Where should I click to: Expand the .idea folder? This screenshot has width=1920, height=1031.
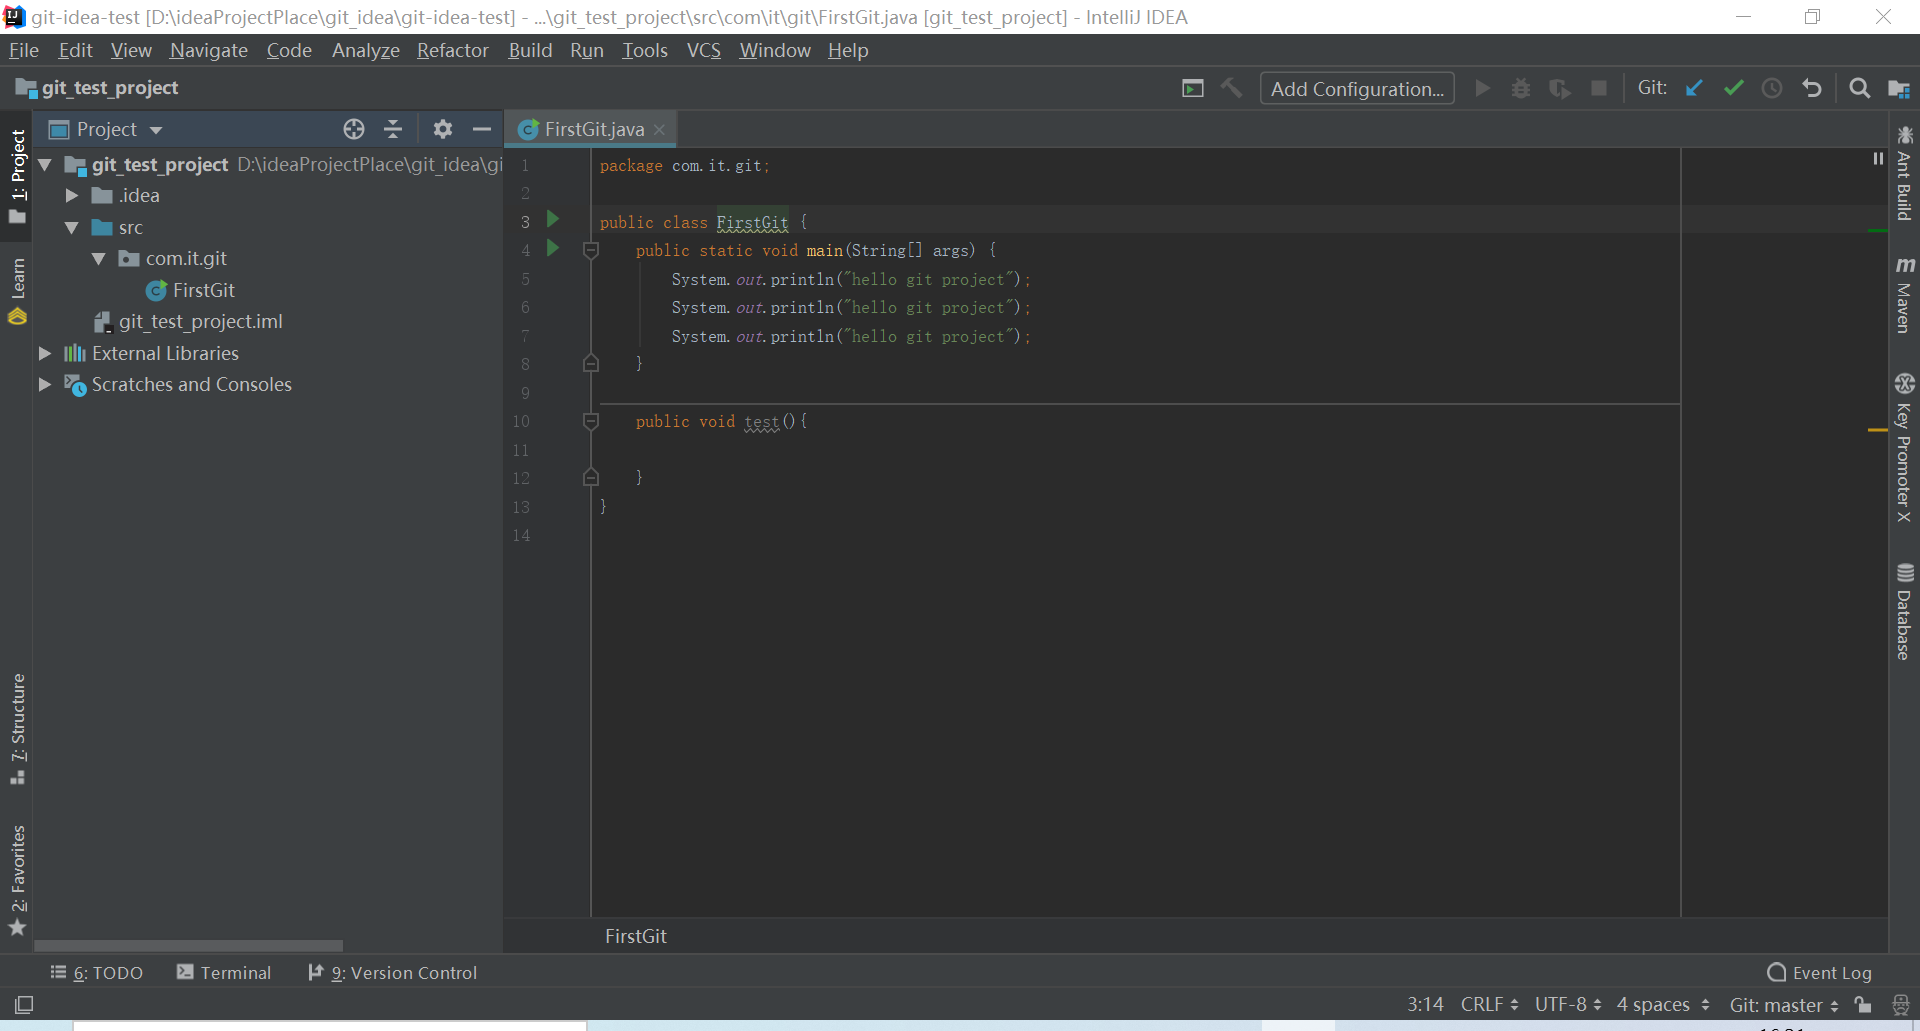(x=72, y=196)
